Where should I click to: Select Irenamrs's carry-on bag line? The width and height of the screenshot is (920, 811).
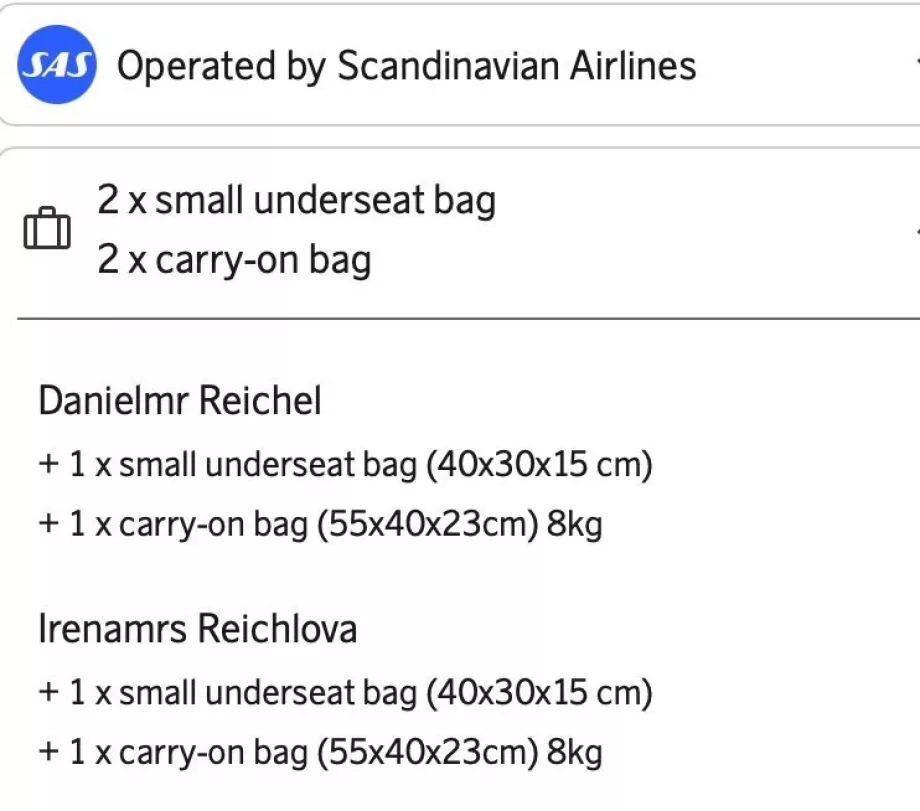(x=320, y=751)
